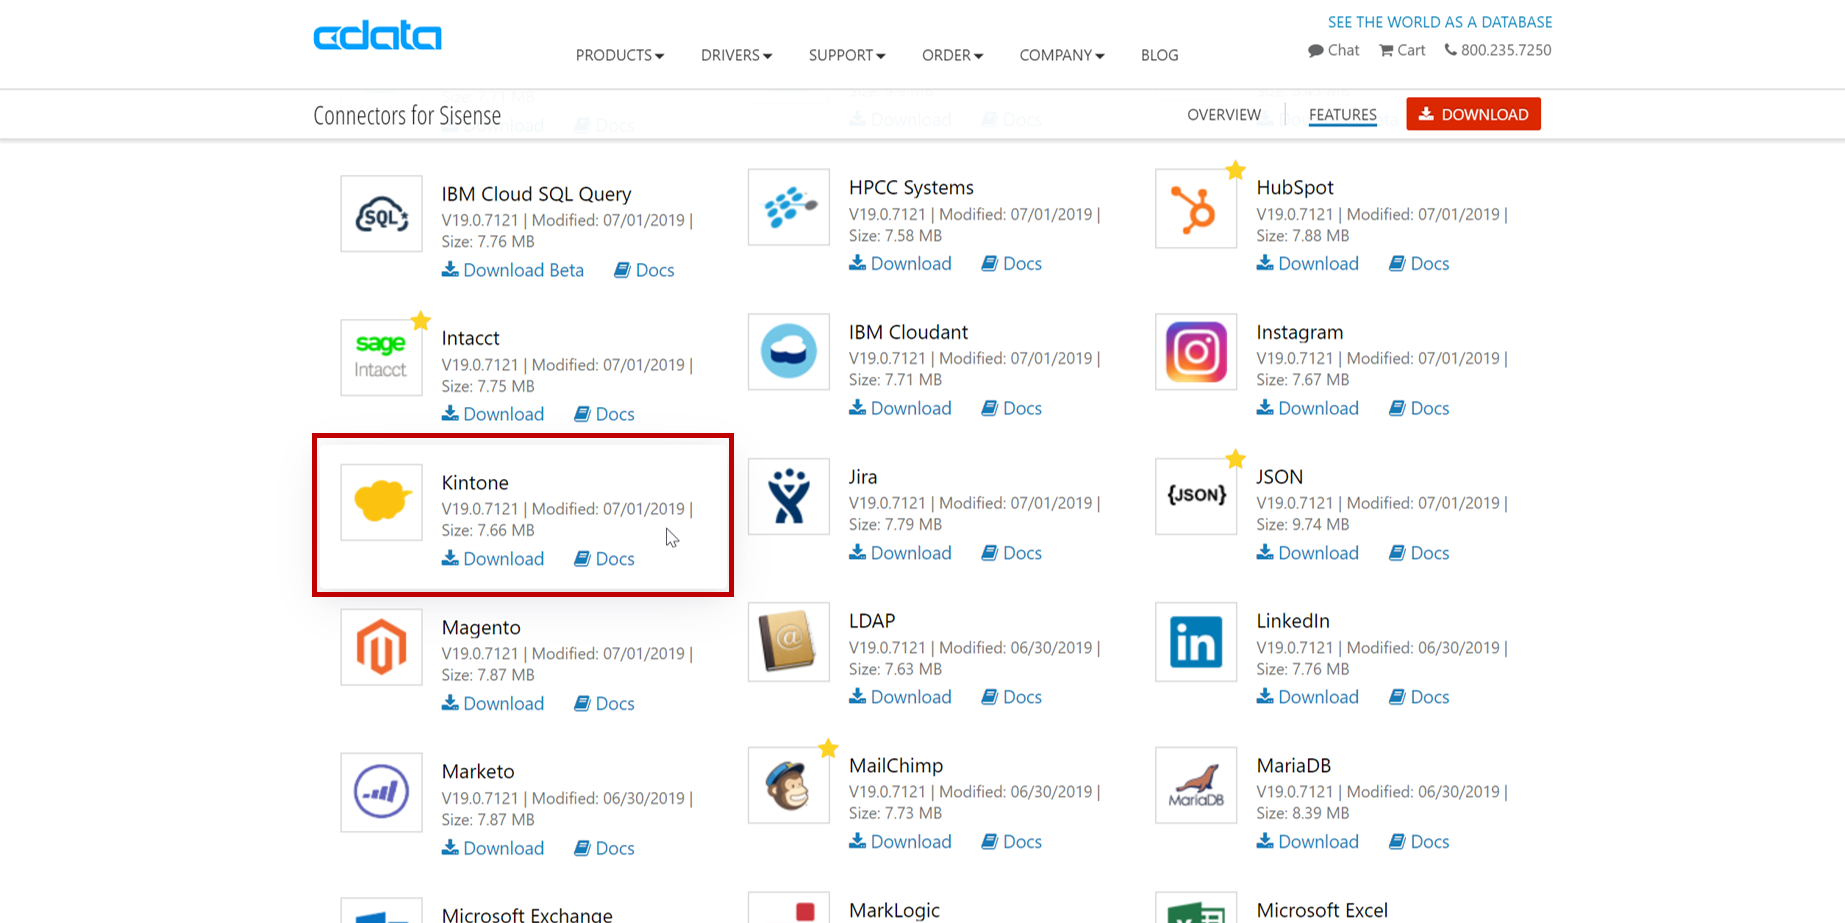Image resolution: width=1845 pixels, height=923 pixels.
Task: Download the Intacct connector
Action: point(493,414)
